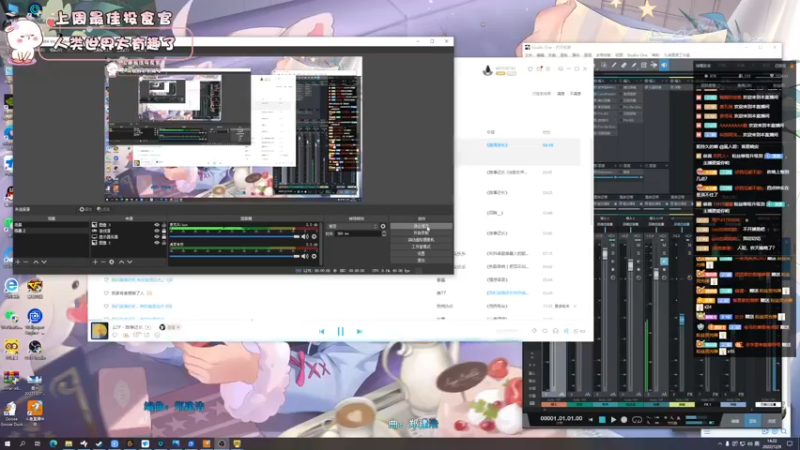
Task: Add a new OBS source with plus icon
Action: click(x=95, y=262)
